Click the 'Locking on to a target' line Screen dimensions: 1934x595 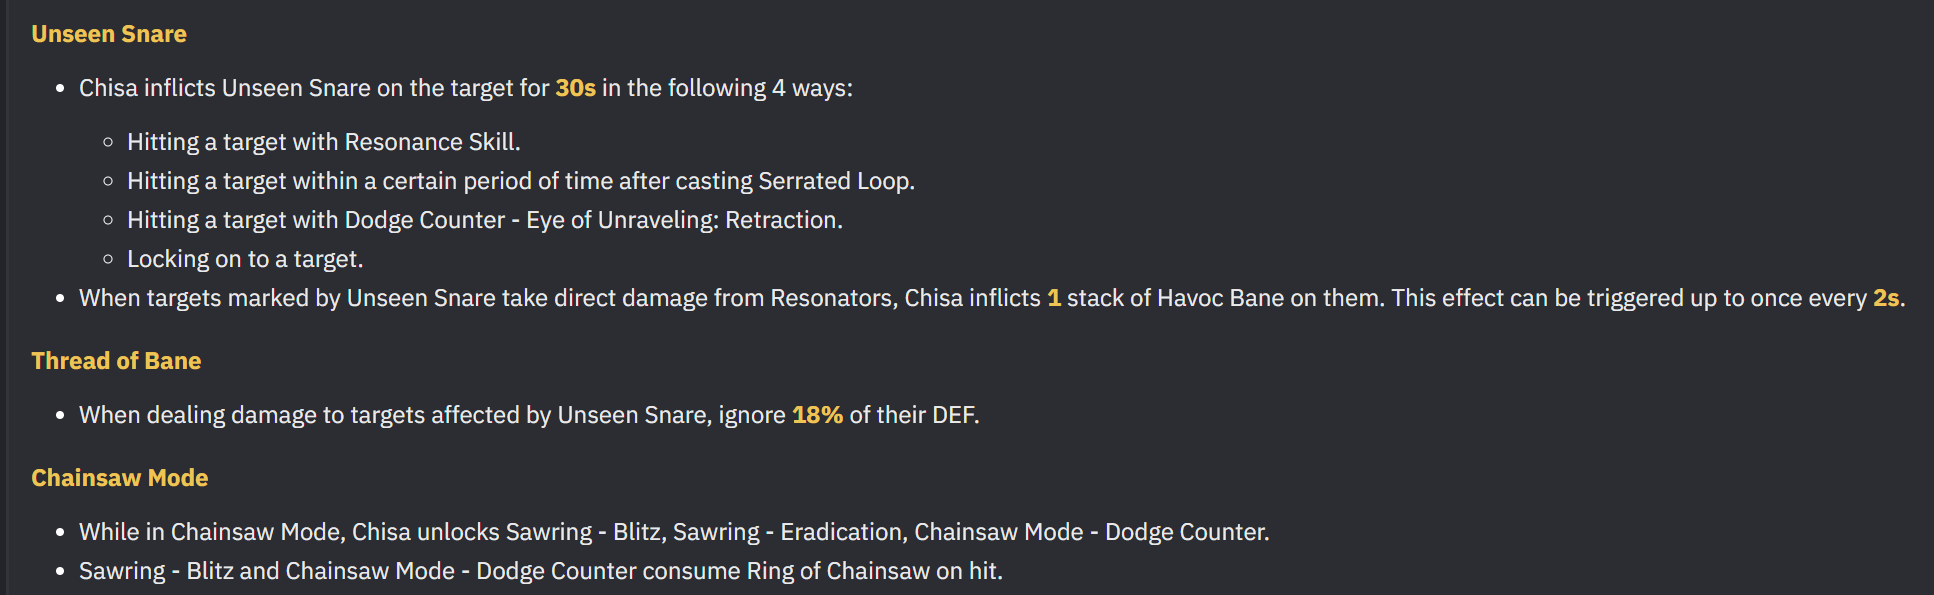tap(244, 259)
